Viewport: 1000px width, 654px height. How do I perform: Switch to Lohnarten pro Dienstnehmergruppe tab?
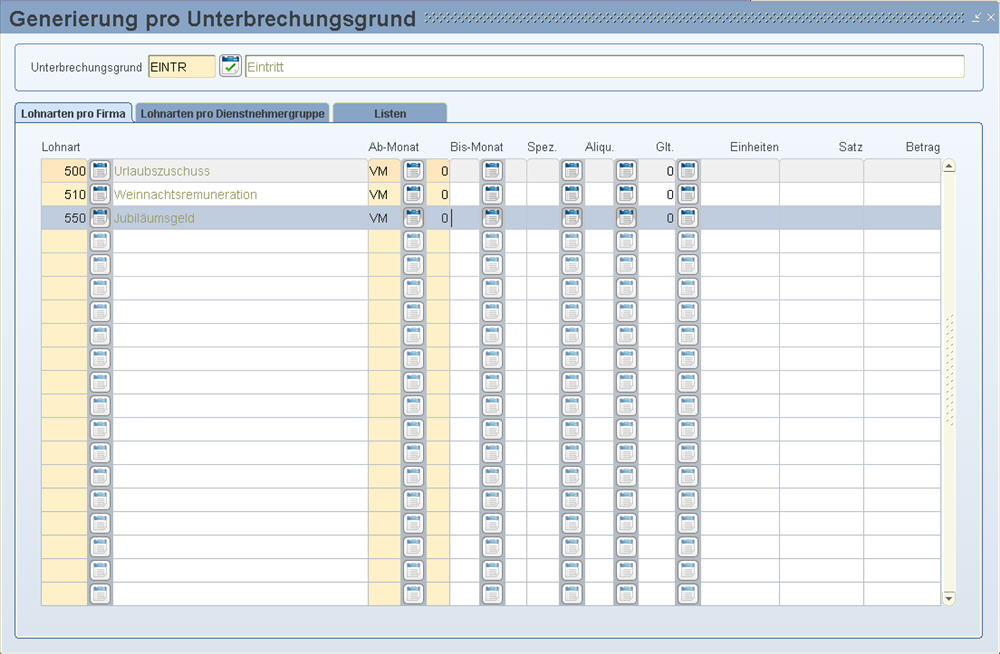(x=232, y=114)
